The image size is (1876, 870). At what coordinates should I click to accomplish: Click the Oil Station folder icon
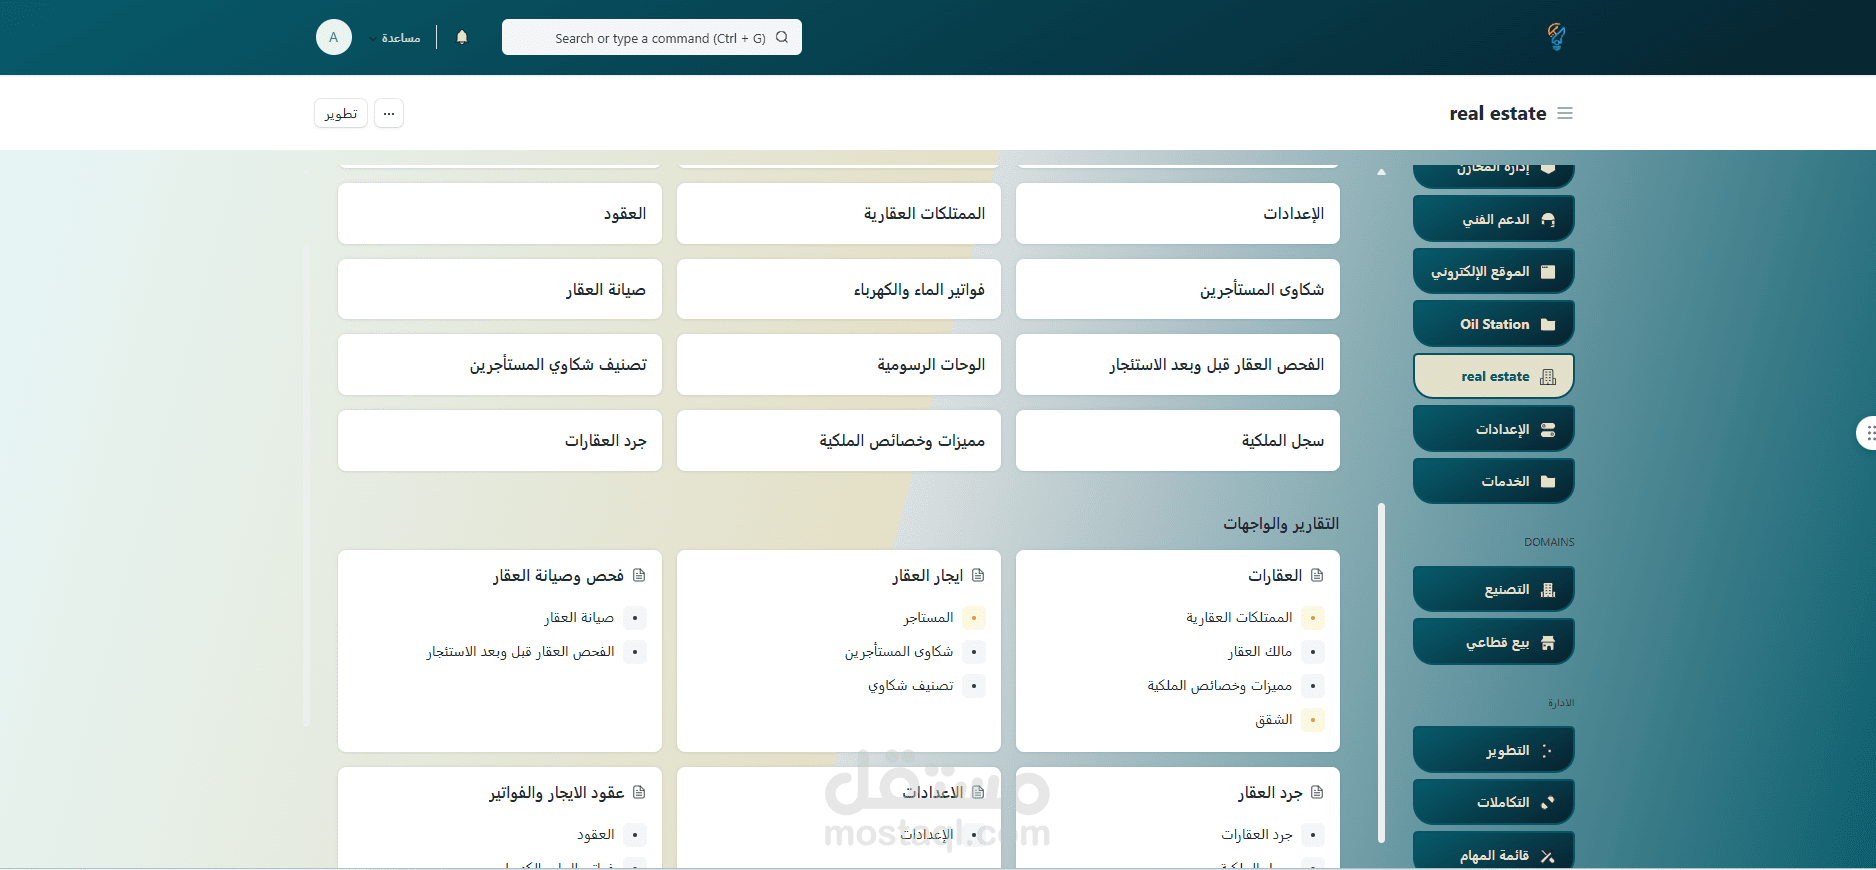pos(1548,324)
